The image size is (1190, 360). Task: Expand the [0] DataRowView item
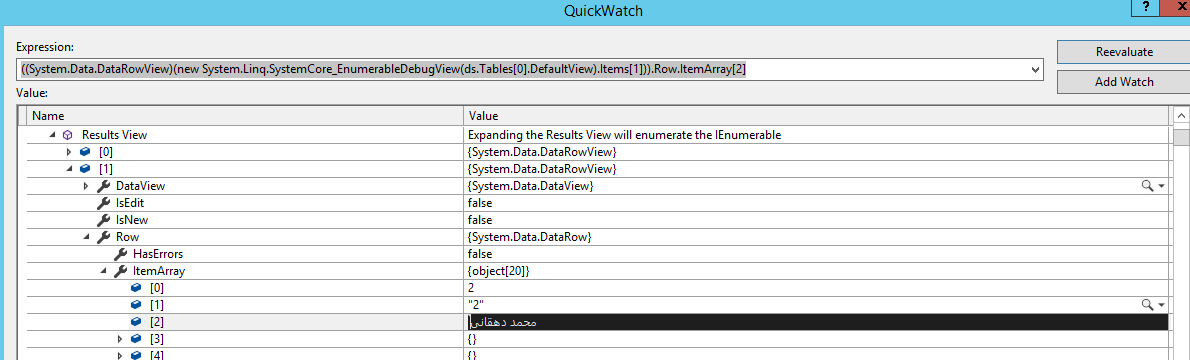click(x=69, y=152)
